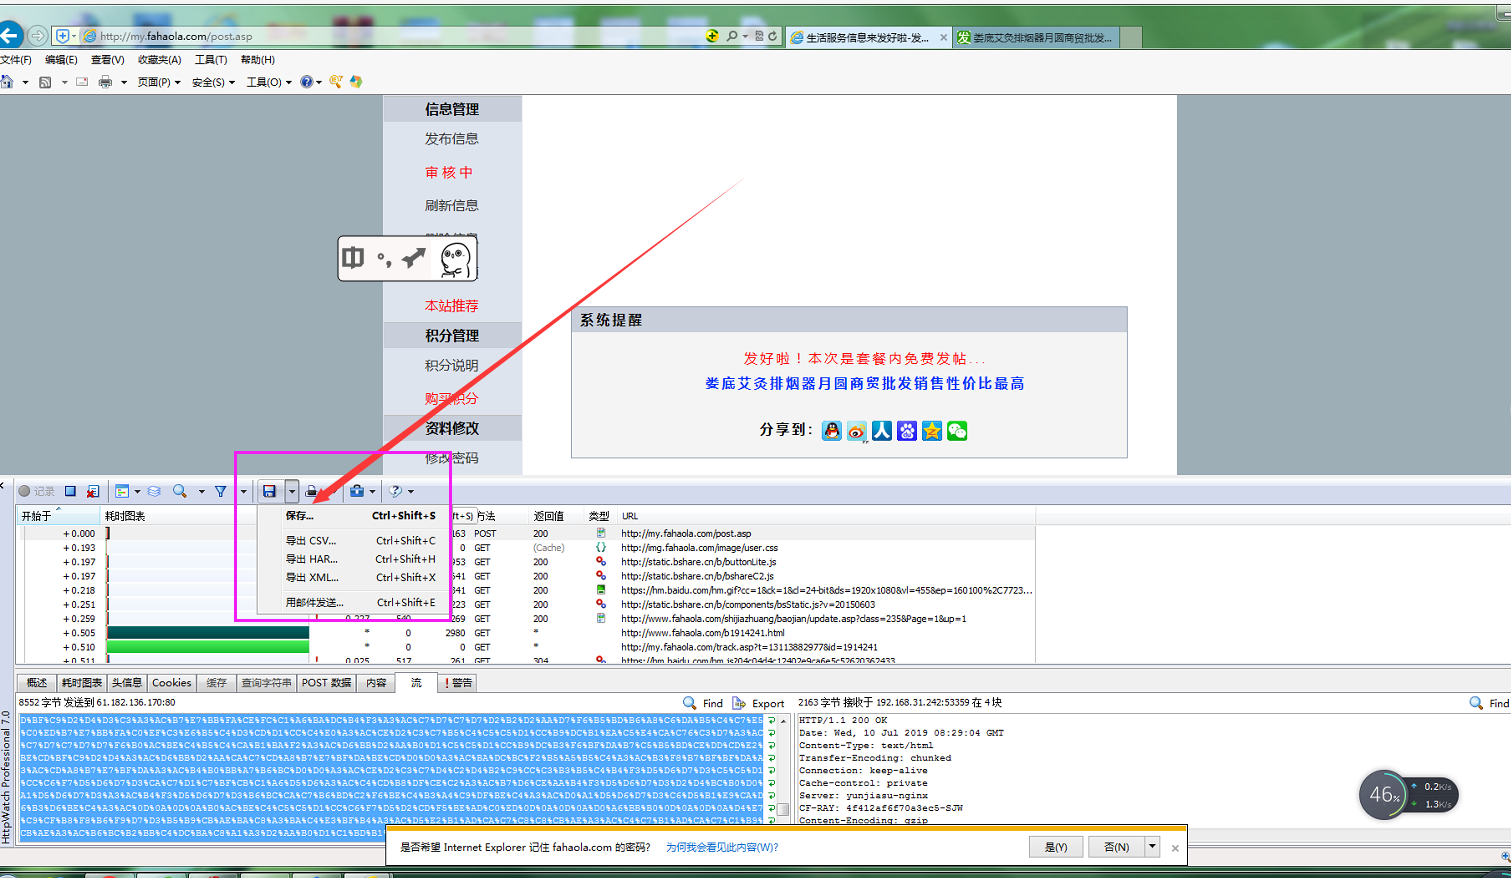Open the Print icon in HttpWatch toolbar
Screen dimensions: 1511x878
312,491
